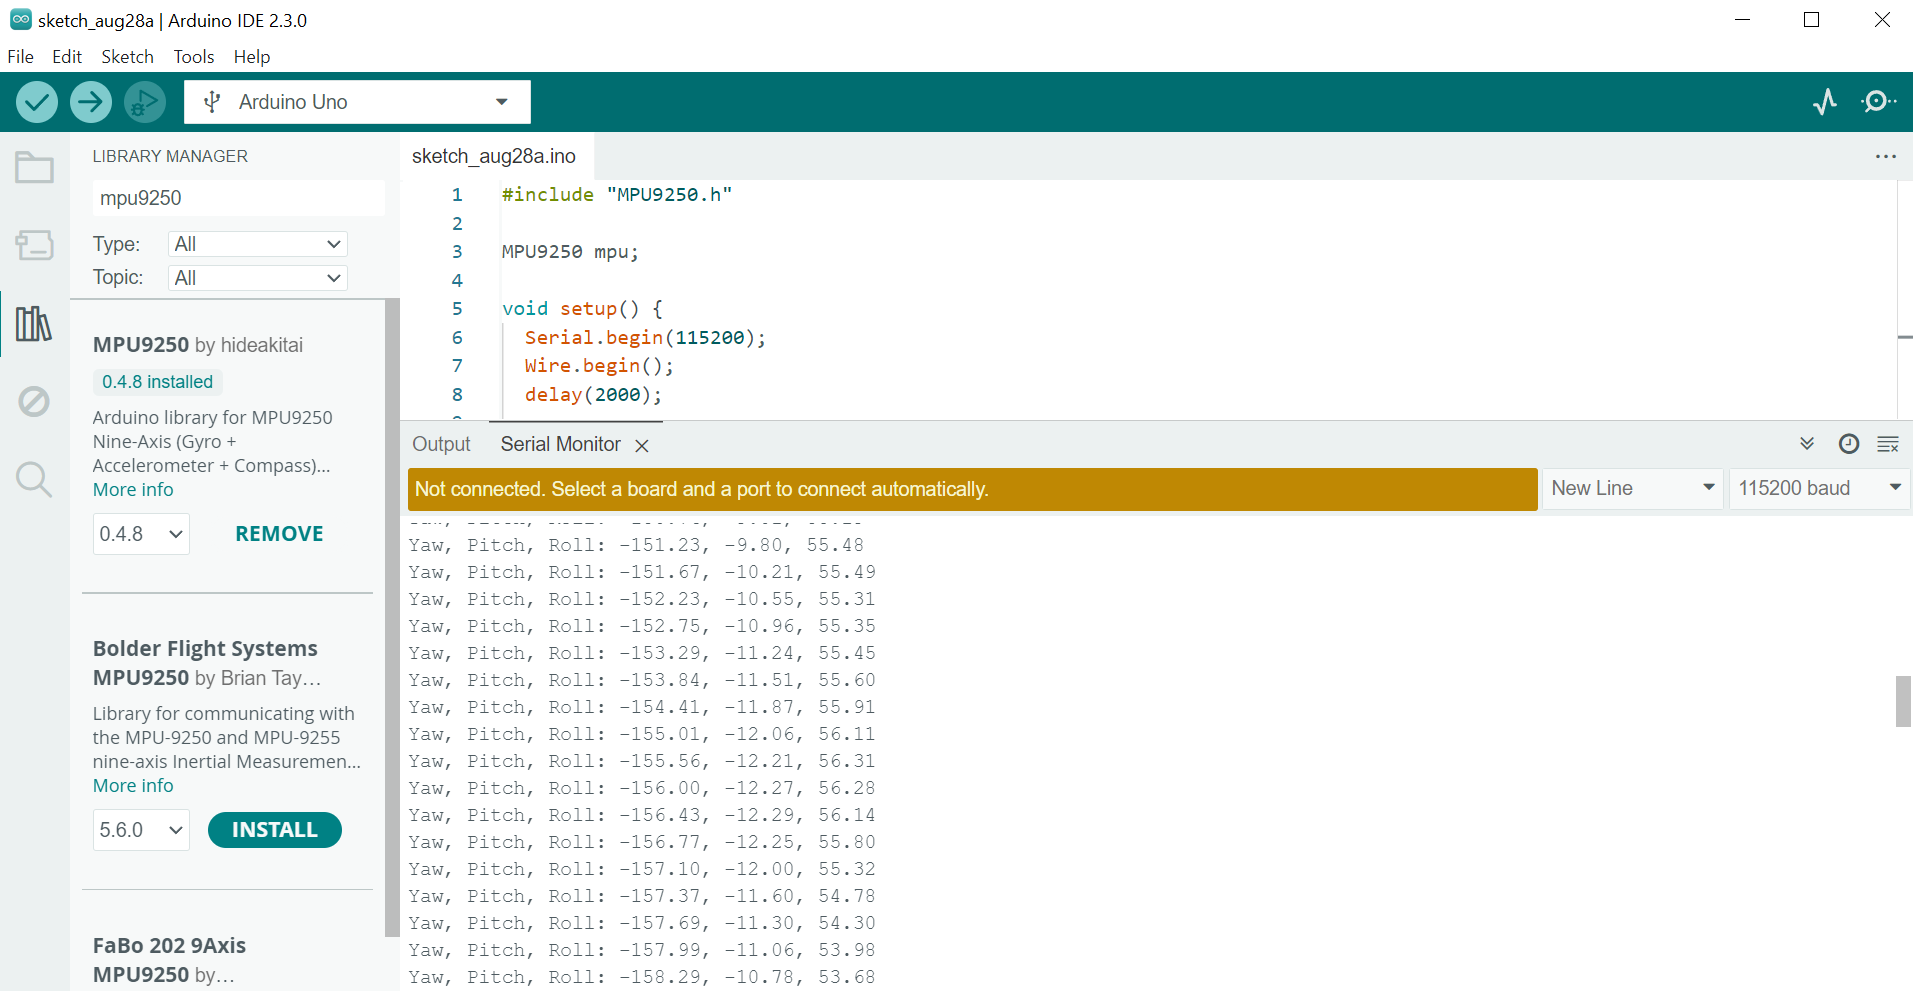The image size is (1913, 991).
Task: Click output row with -155.01, -12.06, 56.11
Action: [641, 734]
